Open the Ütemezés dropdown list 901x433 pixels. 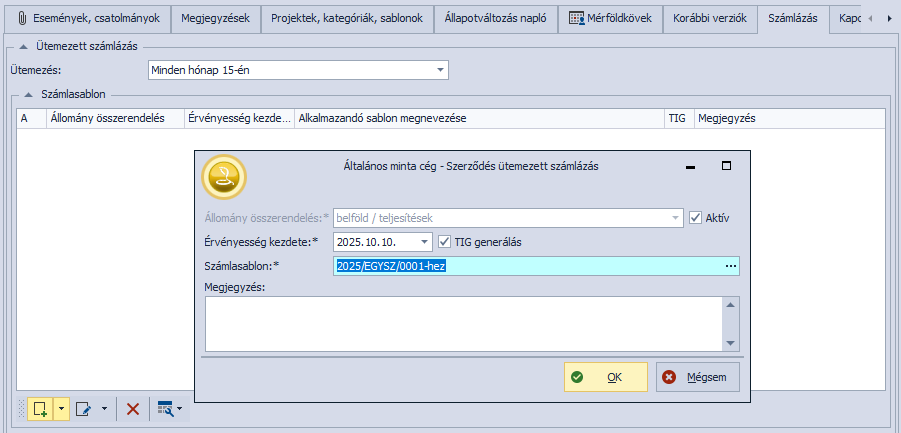[440, 70]
